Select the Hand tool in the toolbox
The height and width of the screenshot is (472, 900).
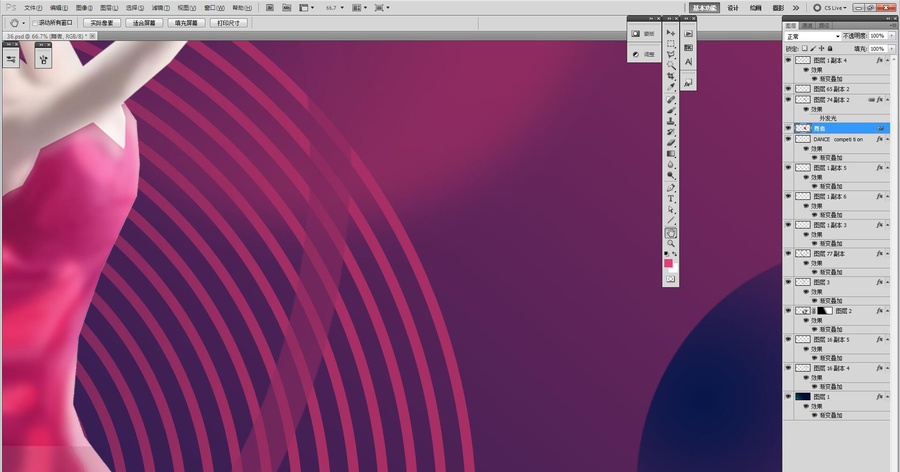(670, 233)
